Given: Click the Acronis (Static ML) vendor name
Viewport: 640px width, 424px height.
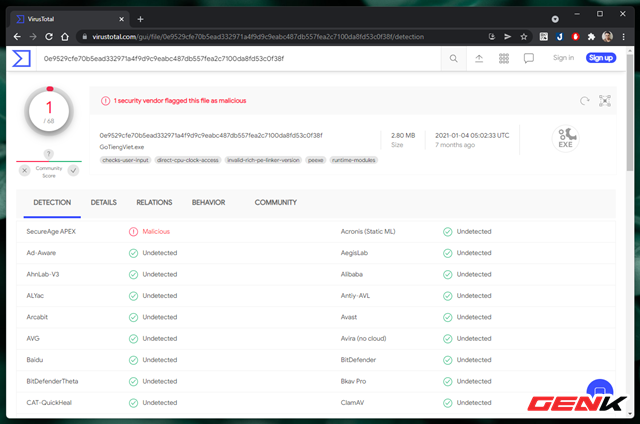Looking at the screenshot, I should [x=368, y=231].
